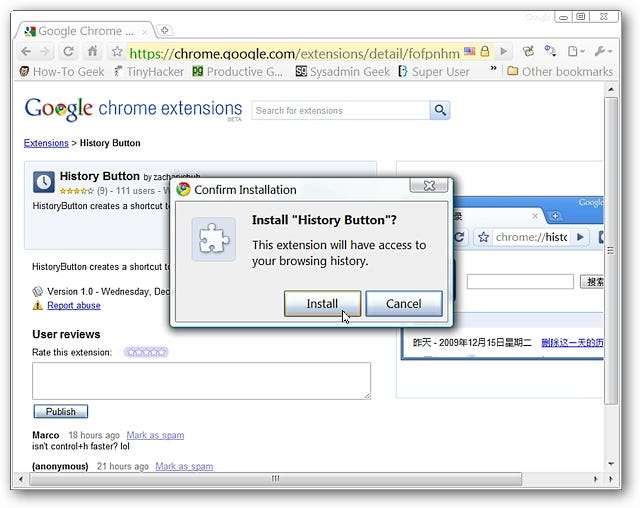Click the rating stars for this extension

pyautogui.click(x=146, y=352)
